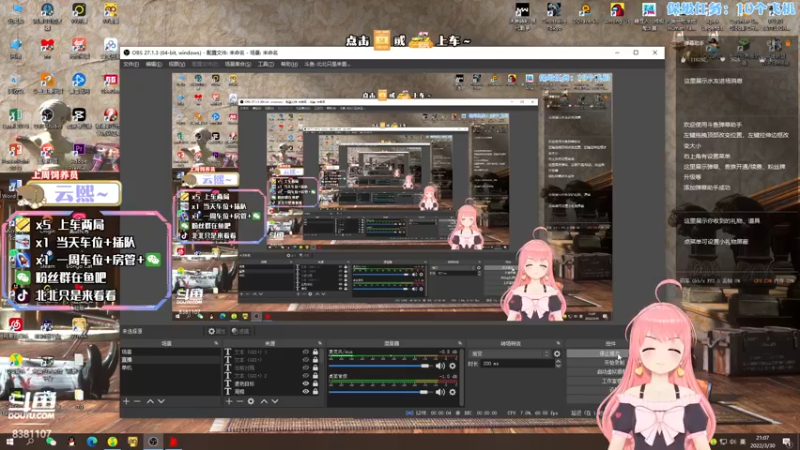Open the 桌面音频 channel settings gear in mixer

point(452,392)
